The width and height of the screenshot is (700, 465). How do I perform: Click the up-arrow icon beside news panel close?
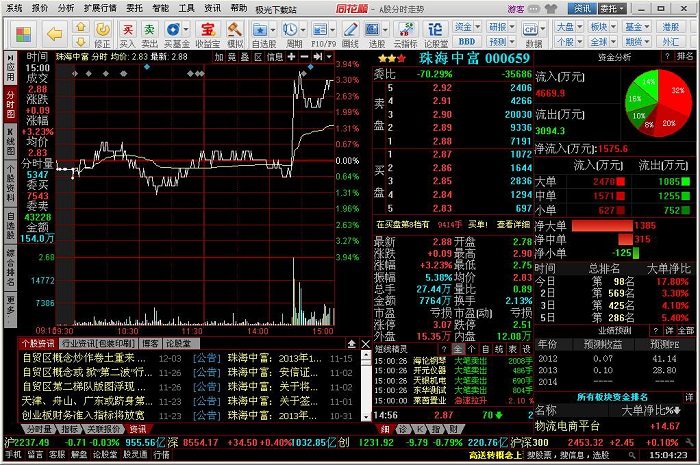pyautogui.click(x=352, y=344)
